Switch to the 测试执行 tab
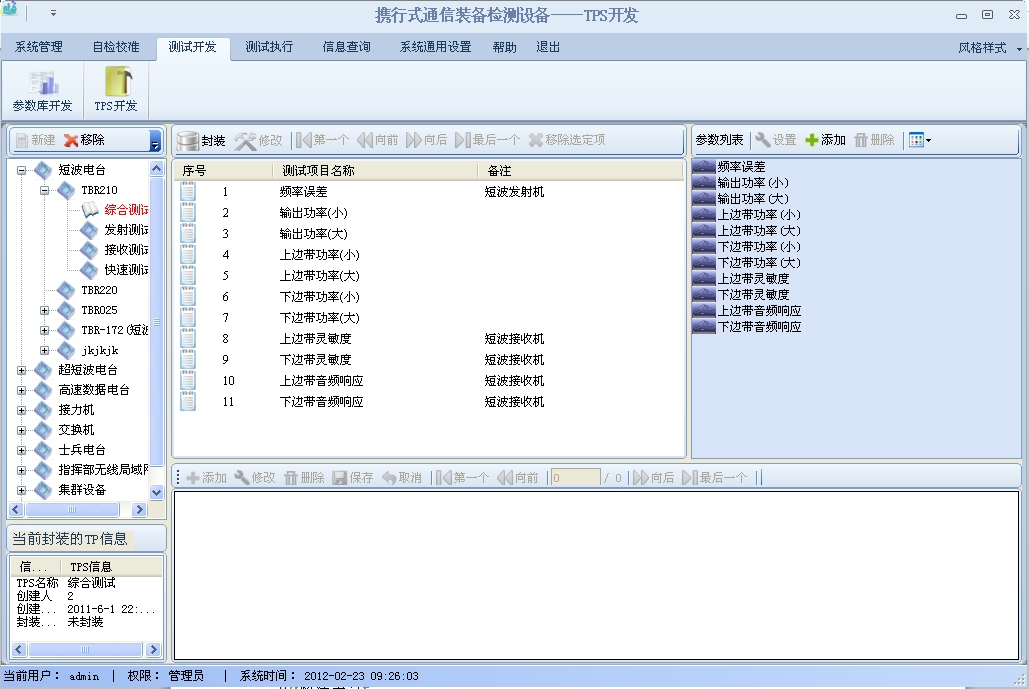 tap(269, 47)
